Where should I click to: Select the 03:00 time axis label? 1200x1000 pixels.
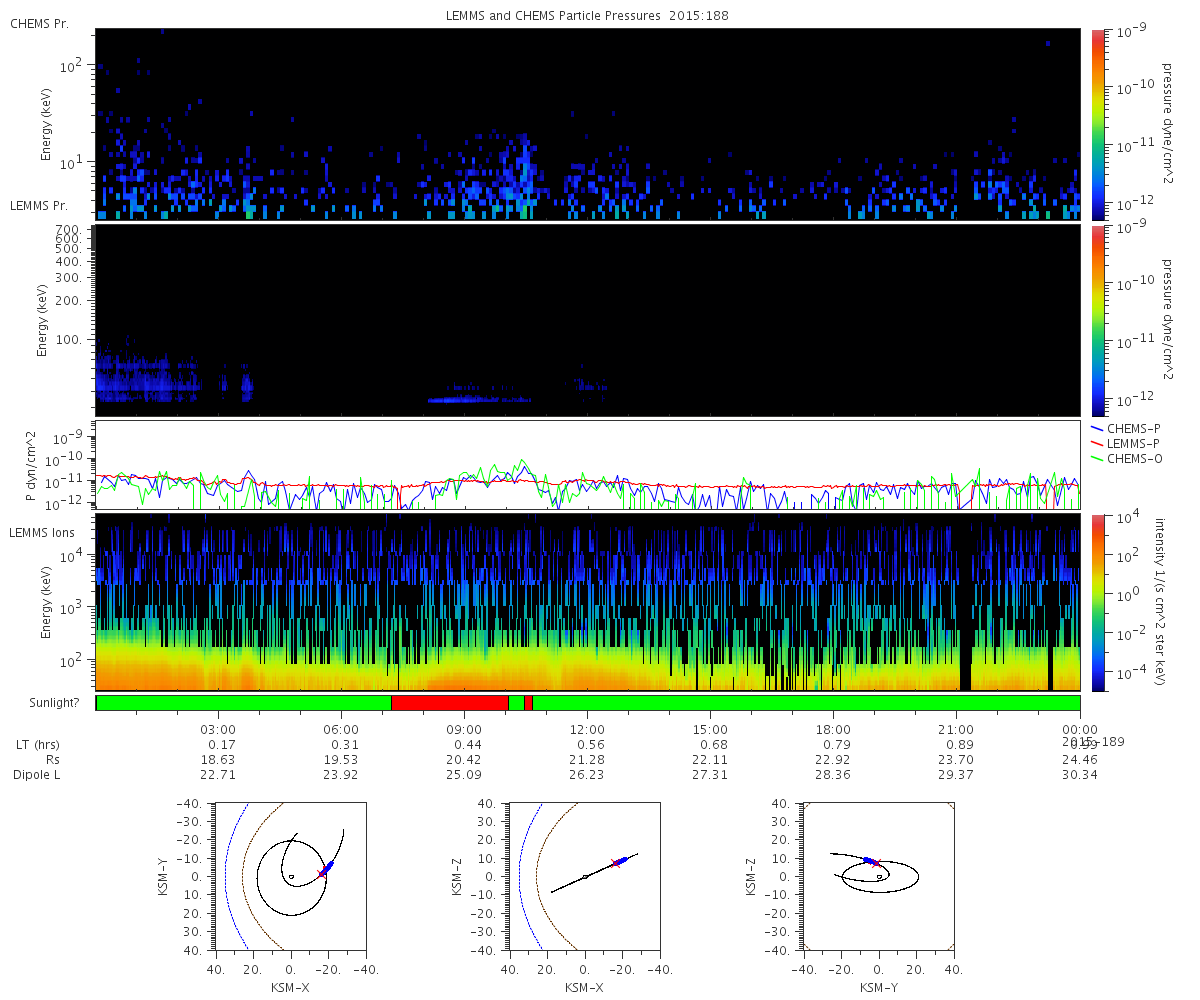(x=218, y=729)
